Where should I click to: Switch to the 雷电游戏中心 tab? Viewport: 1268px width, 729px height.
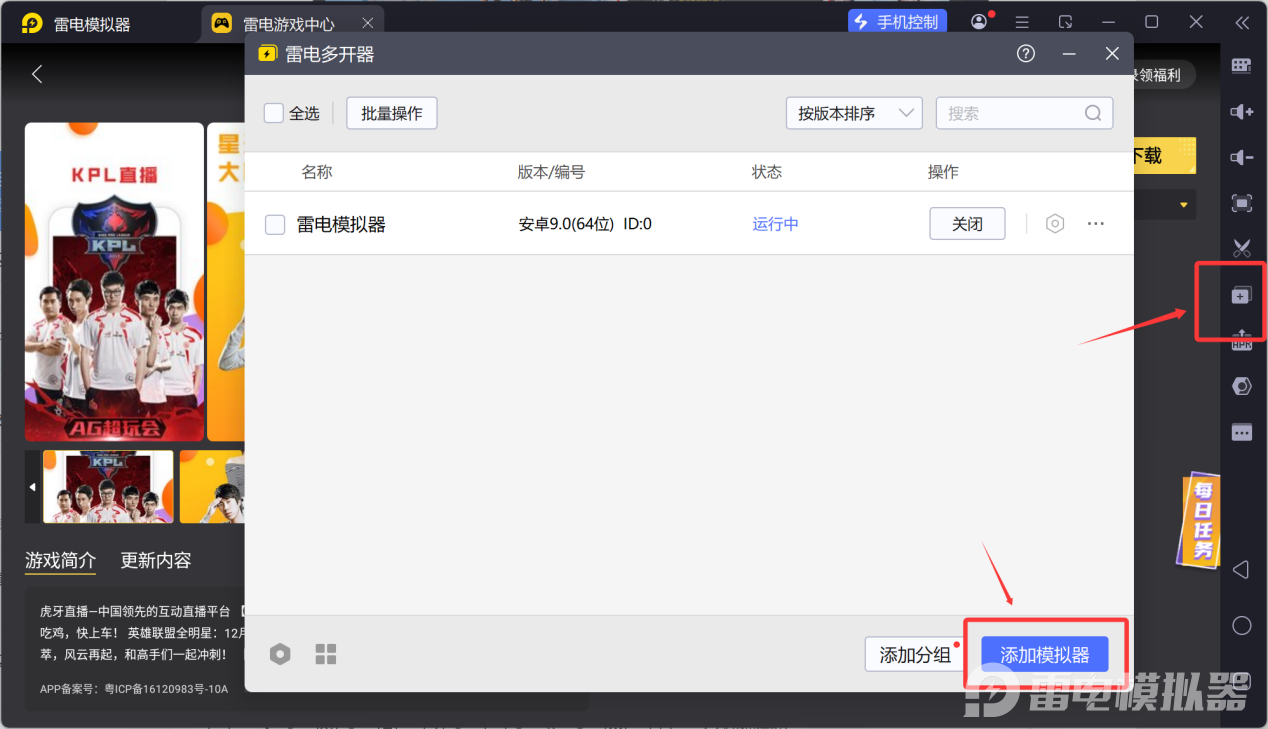click(x=288, y=23)
